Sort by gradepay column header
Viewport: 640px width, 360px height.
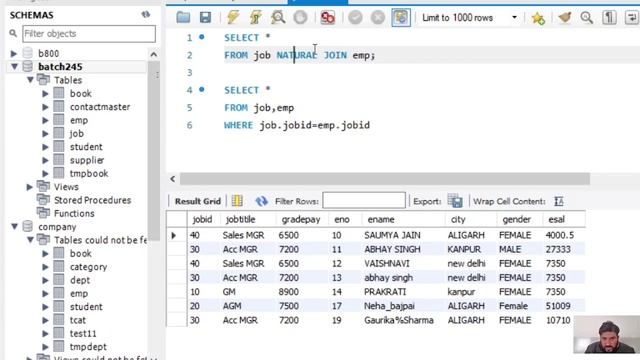[301, 219]
